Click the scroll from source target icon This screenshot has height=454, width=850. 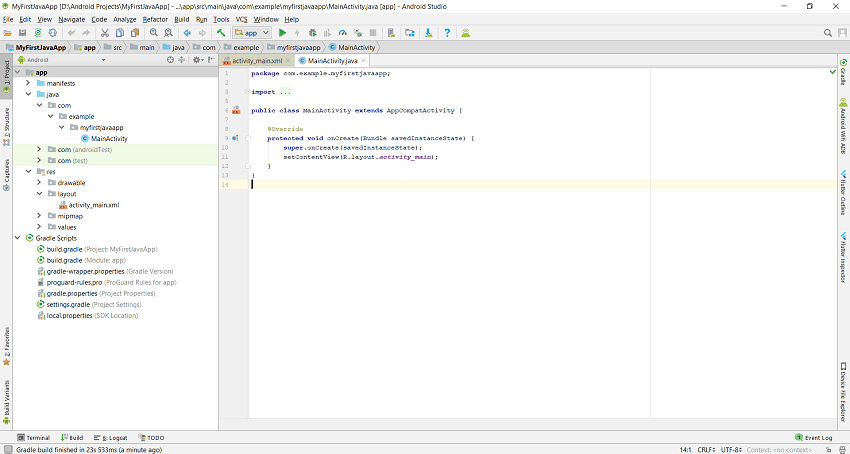[x=170, y=60]
